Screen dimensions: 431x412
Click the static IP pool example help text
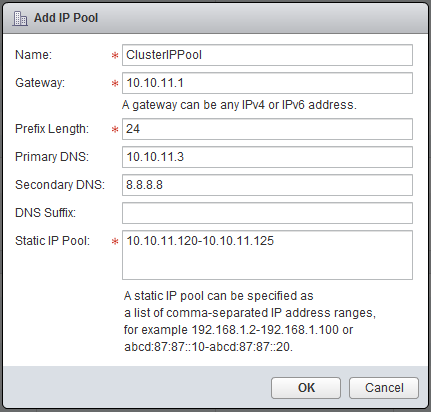pos(250,321)
